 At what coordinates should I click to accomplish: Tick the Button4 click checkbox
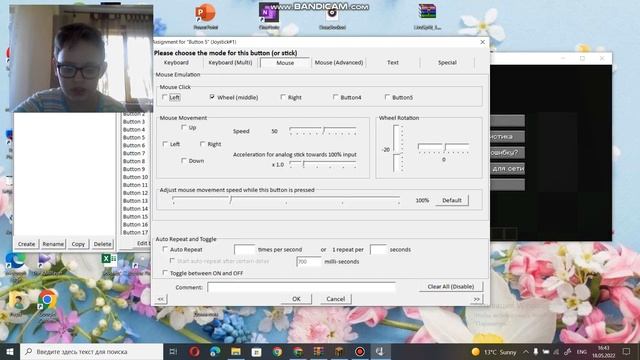click(x=335, y=97)
